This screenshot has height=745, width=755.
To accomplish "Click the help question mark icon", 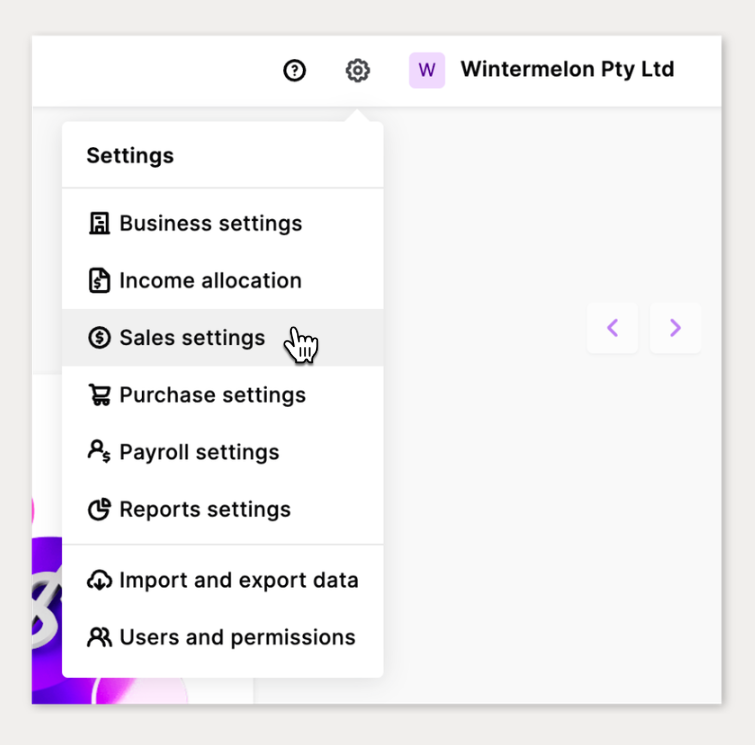I will [x=294, y=70].
